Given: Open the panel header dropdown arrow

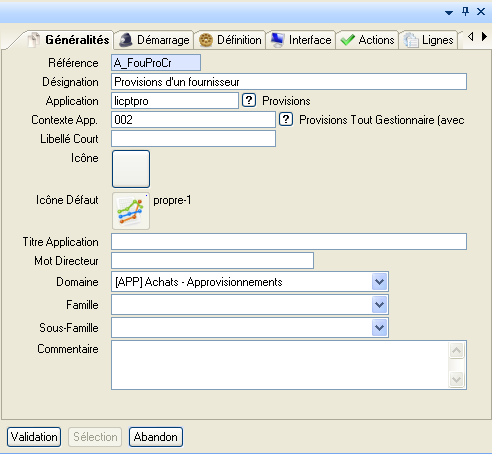Looking at the screenshot, I should [x=449, y=13].
